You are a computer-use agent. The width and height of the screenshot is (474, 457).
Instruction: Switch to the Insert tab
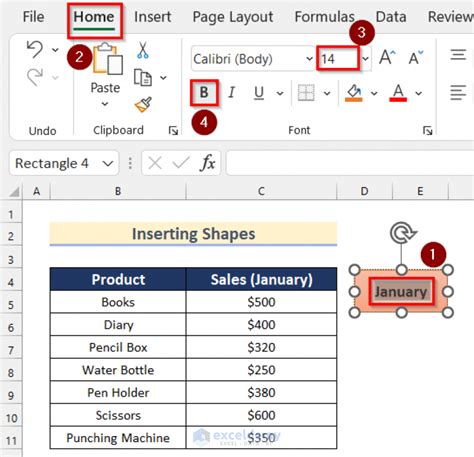coord(152,17)
